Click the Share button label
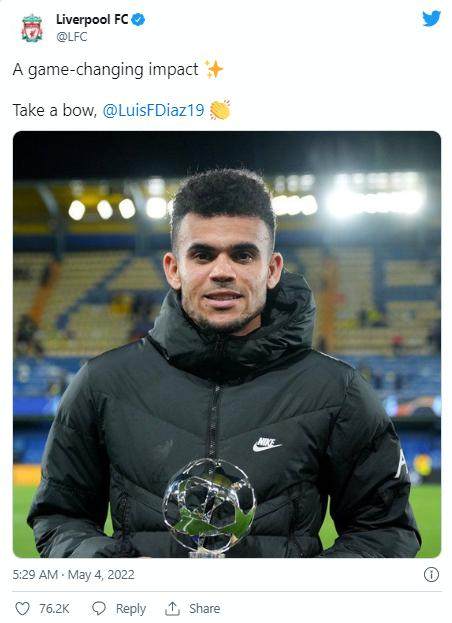Screen dimensions: 452x623 205,609
